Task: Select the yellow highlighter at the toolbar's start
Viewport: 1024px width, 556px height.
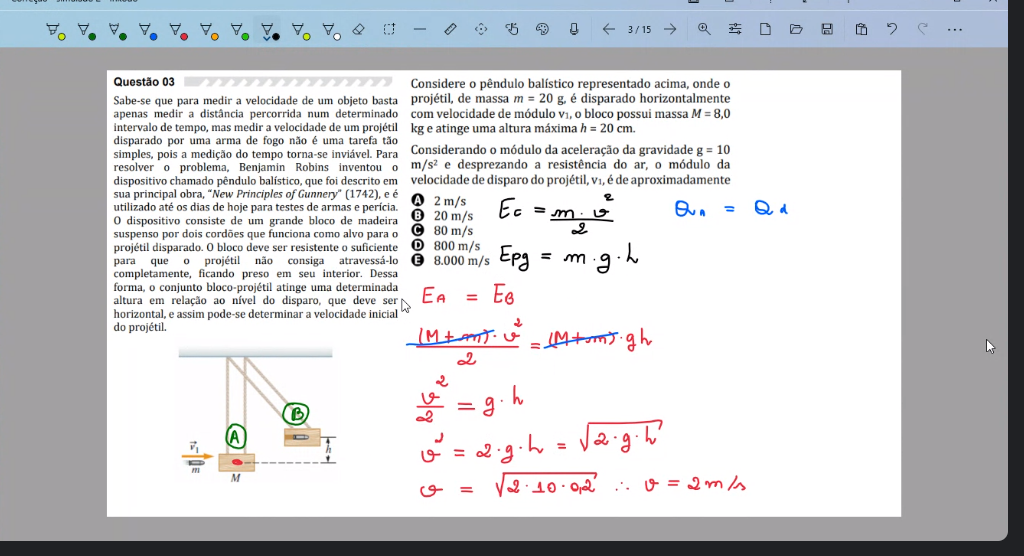Action: click(x=56, y=30)
